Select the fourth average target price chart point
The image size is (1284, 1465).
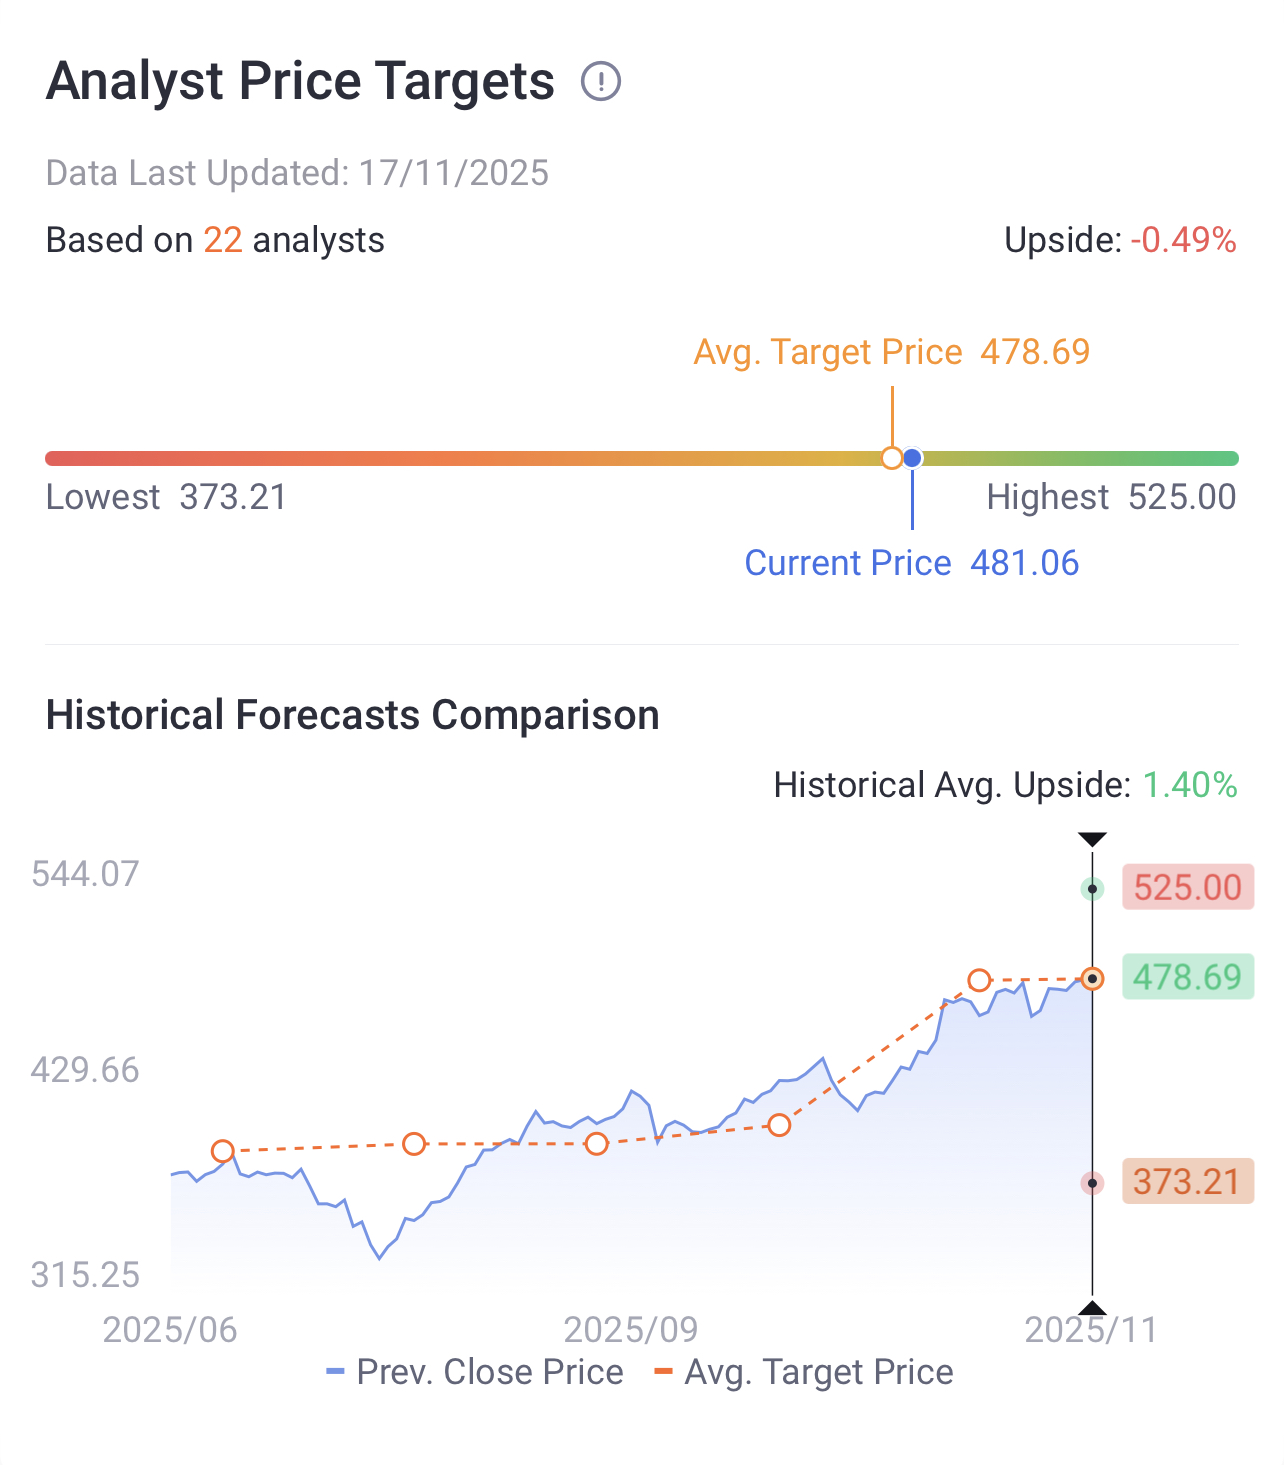coord(779,1126)
